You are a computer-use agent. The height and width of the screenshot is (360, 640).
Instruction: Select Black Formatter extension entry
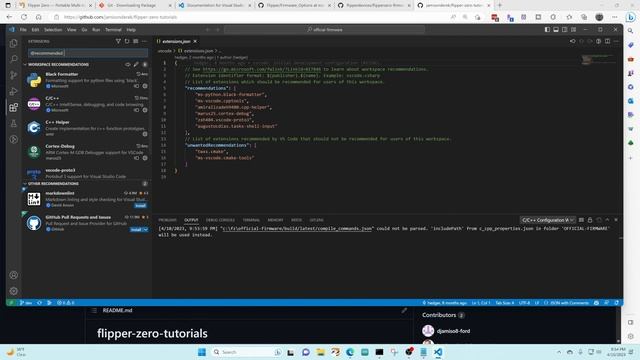87,80
